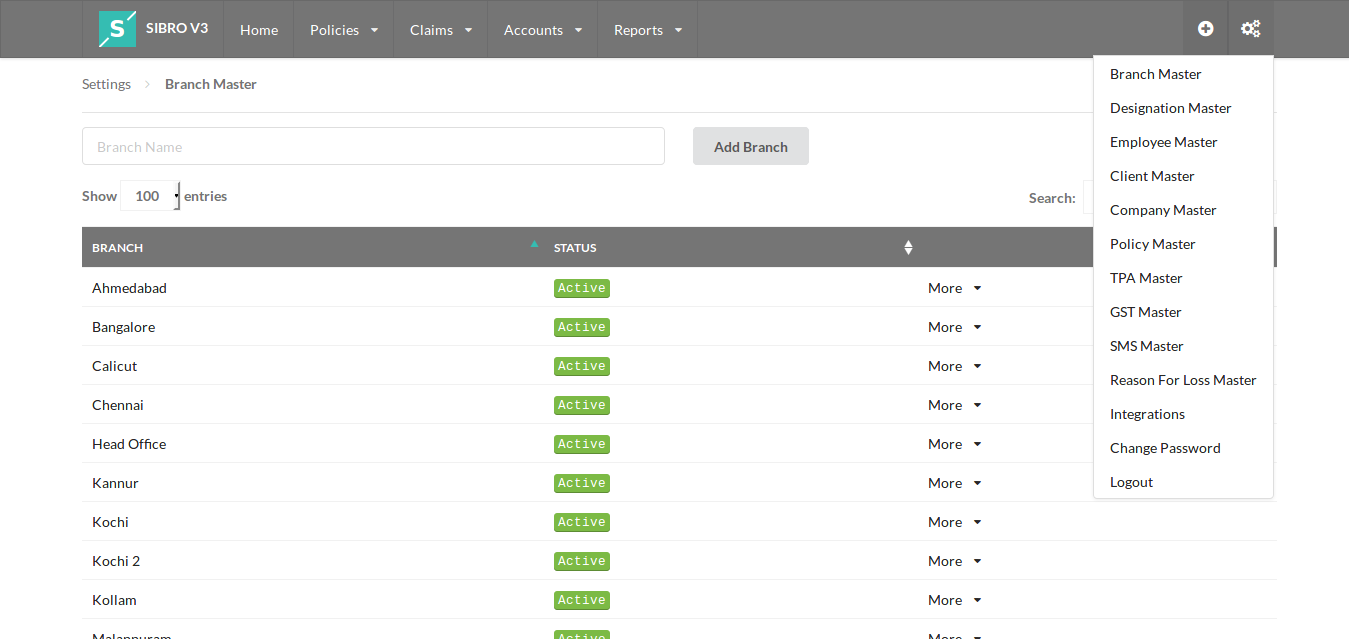Click Settings breadcrumb link
The image size is (1349, 639).
click(106, 84)
